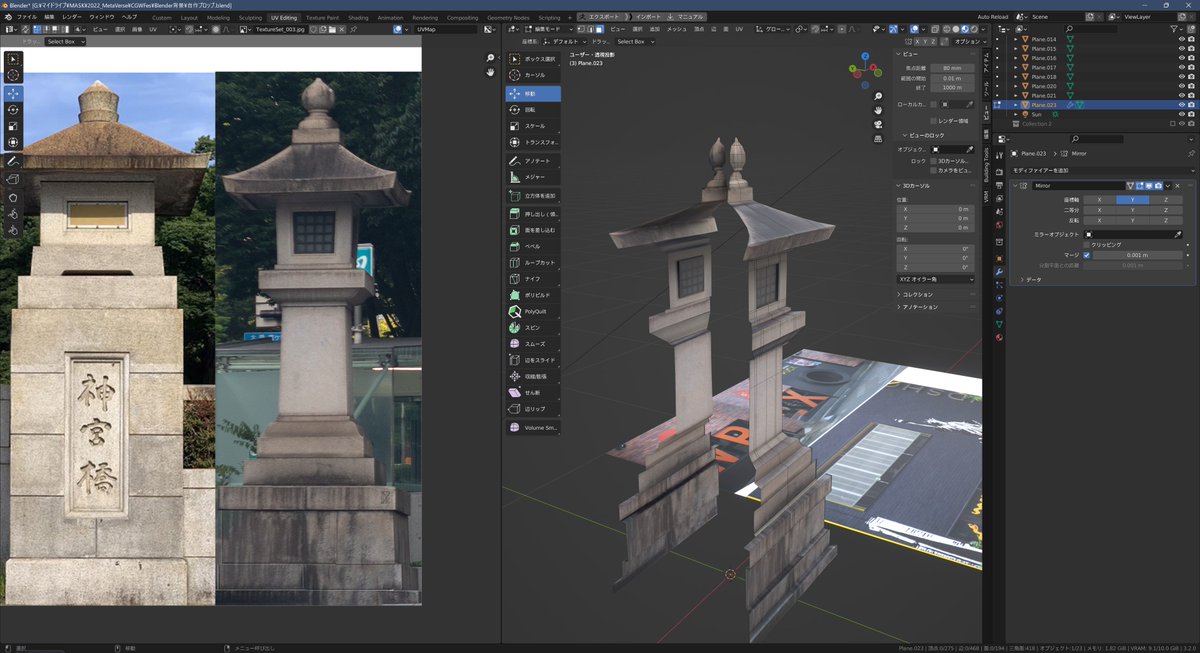Switch to the Shading workspace tab
This screenshot has width=1200, height=653.
pos(358,17)
